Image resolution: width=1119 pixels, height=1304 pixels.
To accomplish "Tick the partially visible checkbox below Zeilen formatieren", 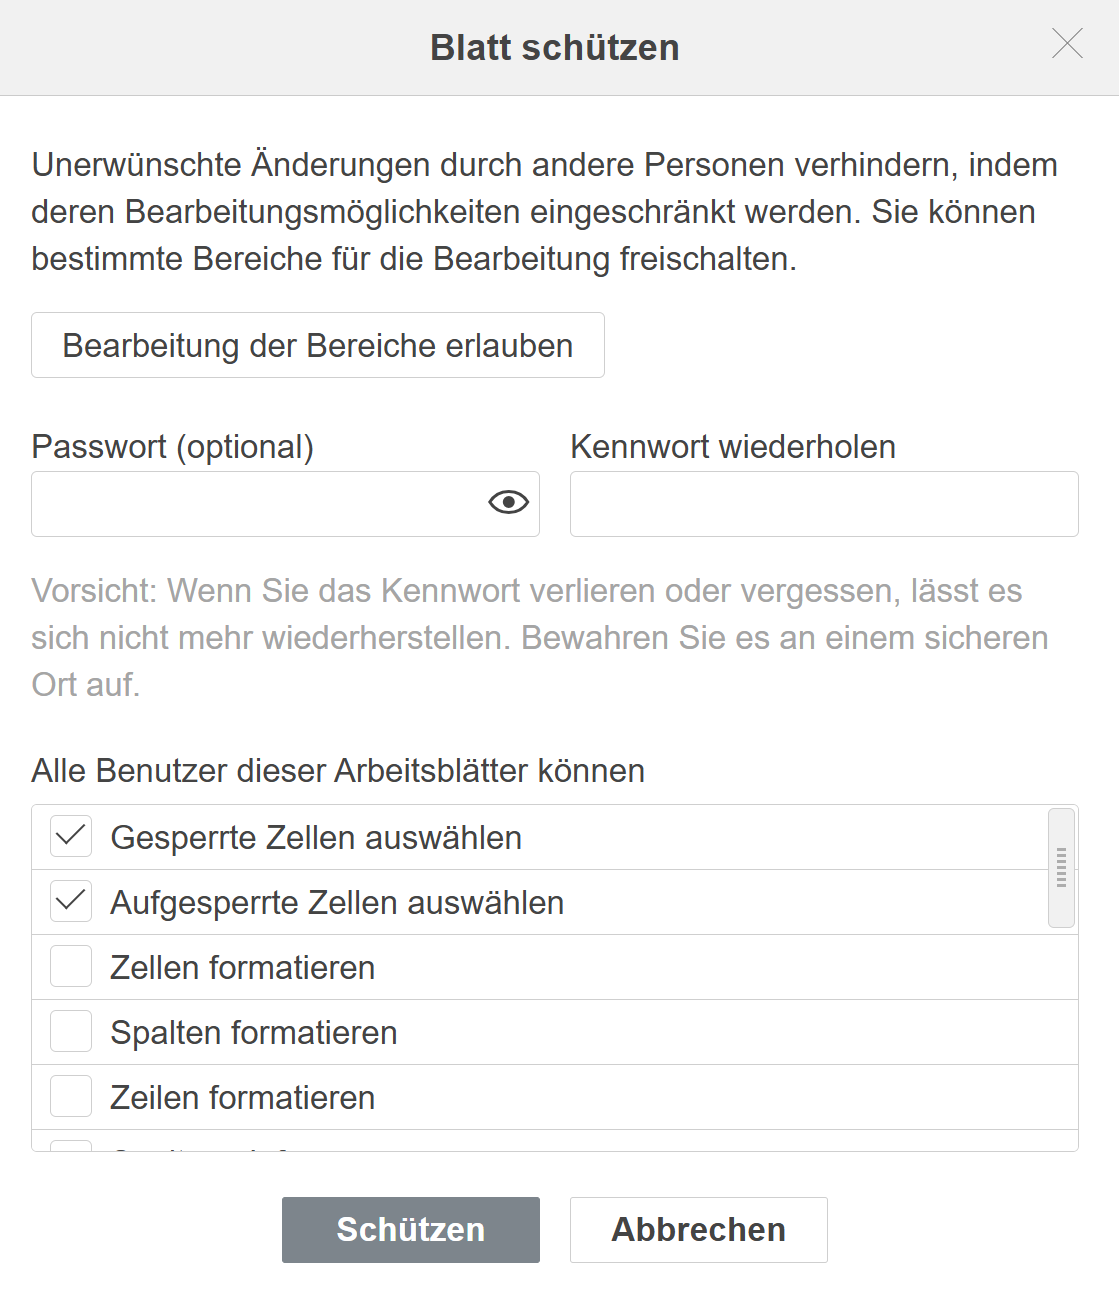I will 71,1146.
